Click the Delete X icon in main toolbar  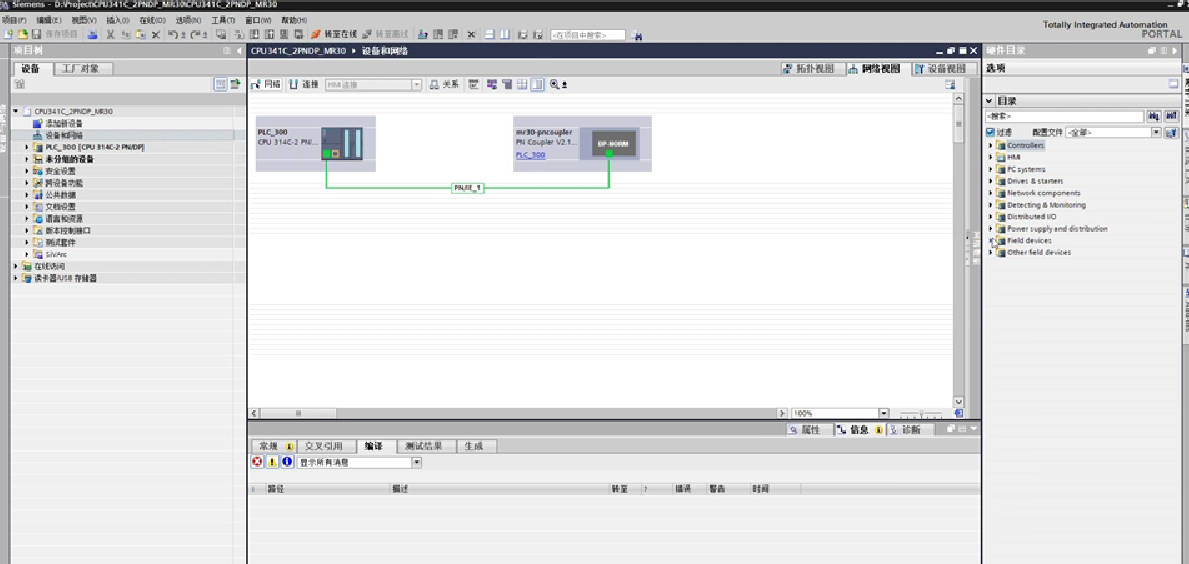coord(155,34)
